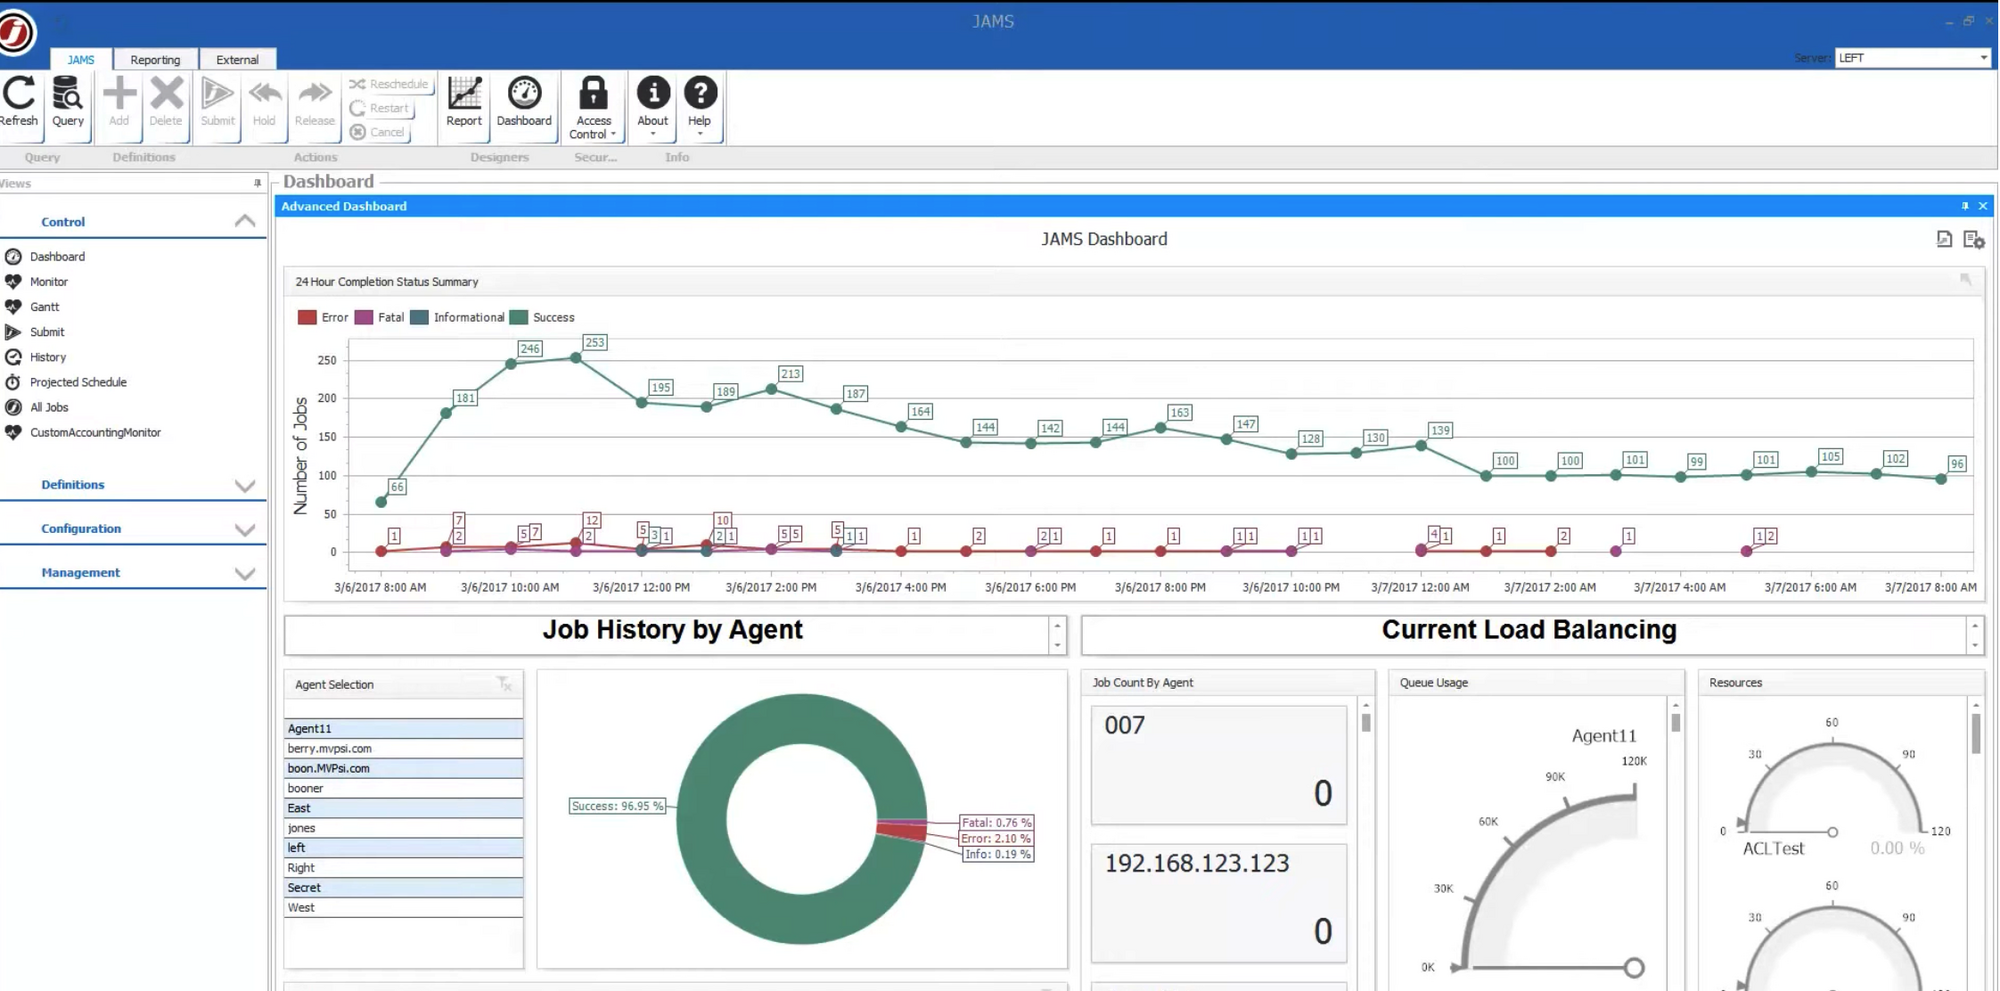This screenshot has height=991, width=2000.
Task: Toggle the Success series in the chart legend
Action: tap(551, 317)
